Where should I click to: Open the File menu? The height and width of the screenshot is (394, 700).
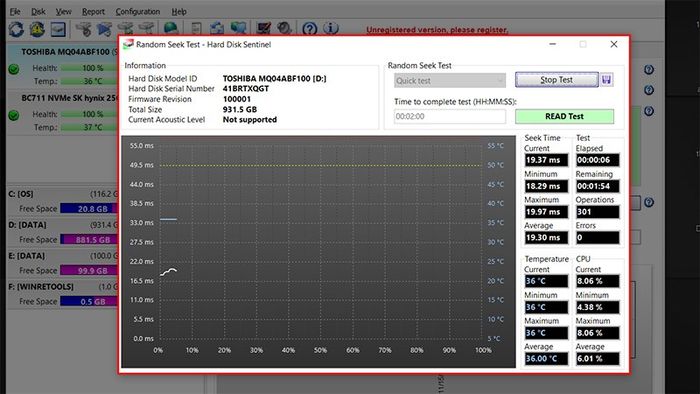15,12
